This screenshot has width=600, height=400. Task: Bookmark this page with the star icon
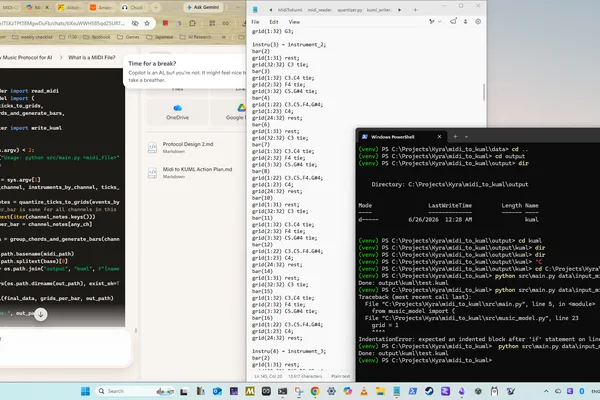pyautogui.click(x=147, y=23)
